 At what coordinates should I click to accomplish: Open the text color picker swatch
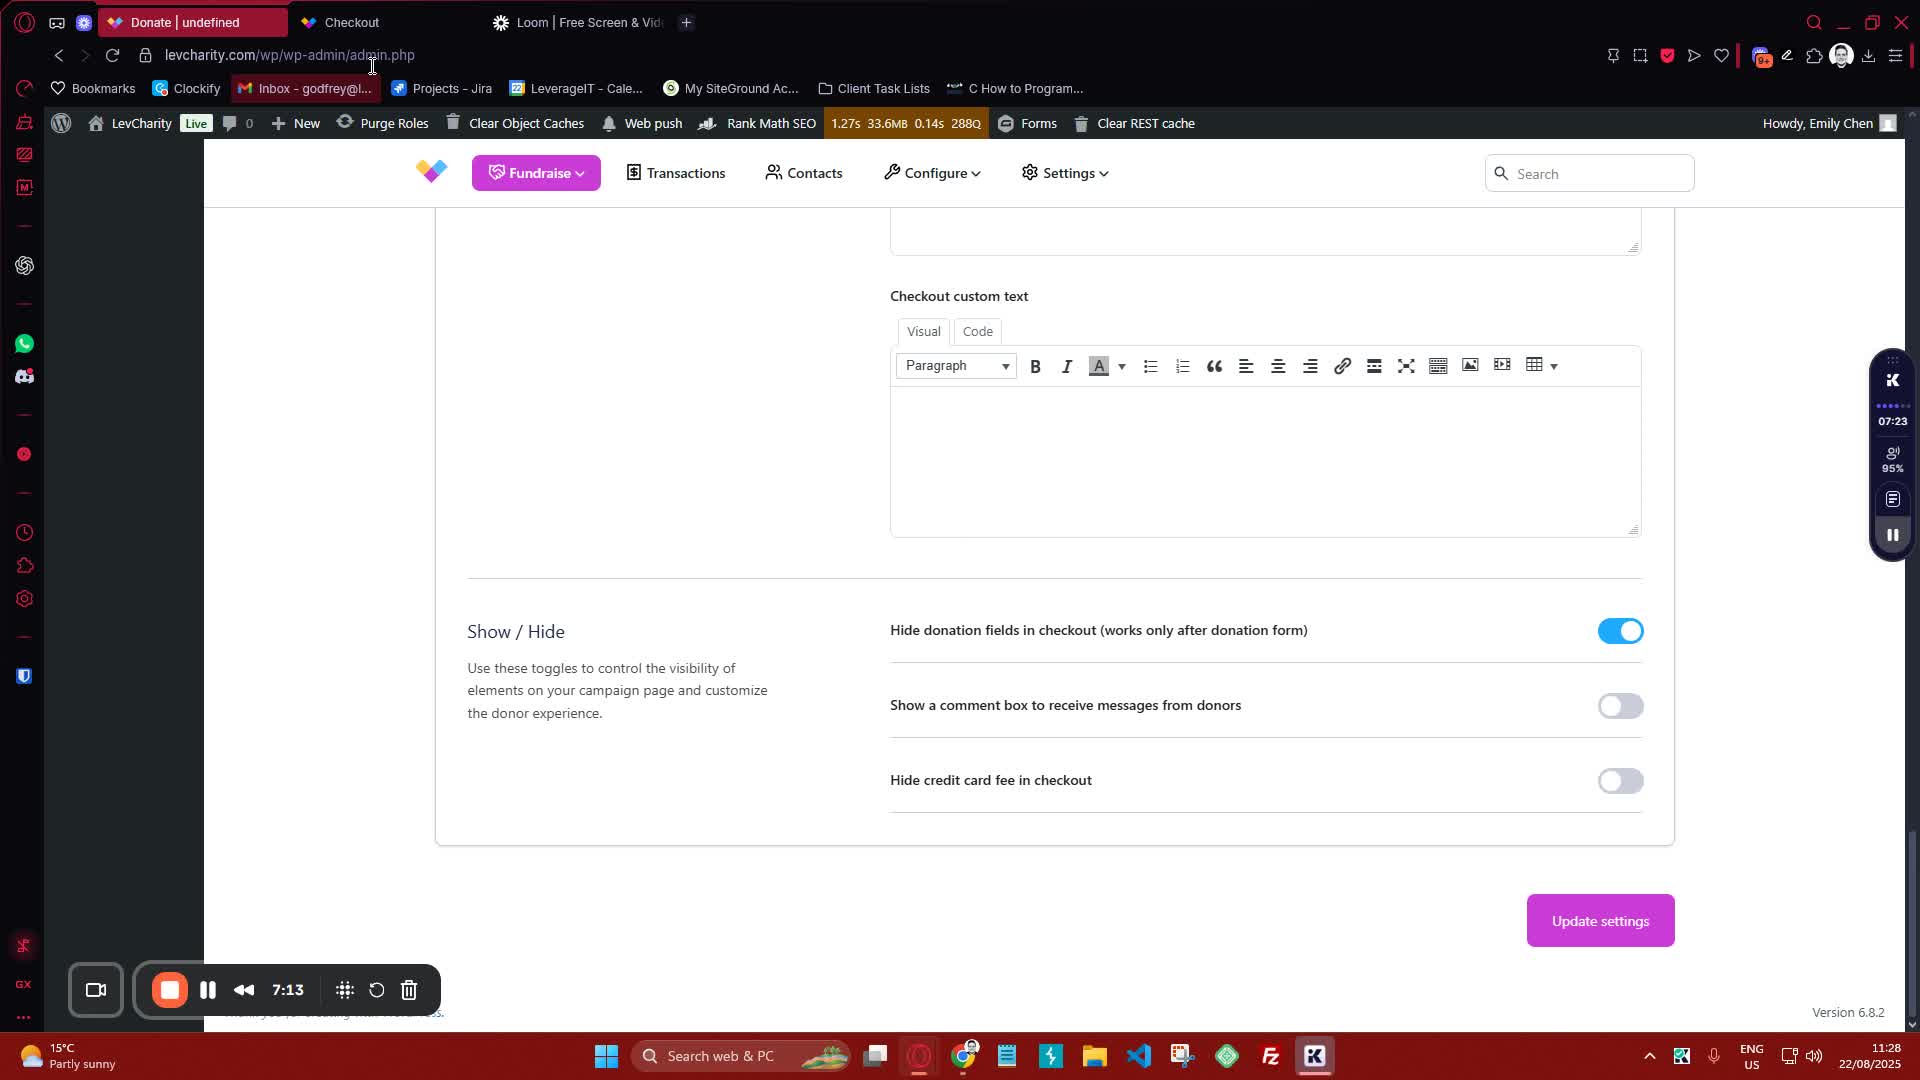1099,366
